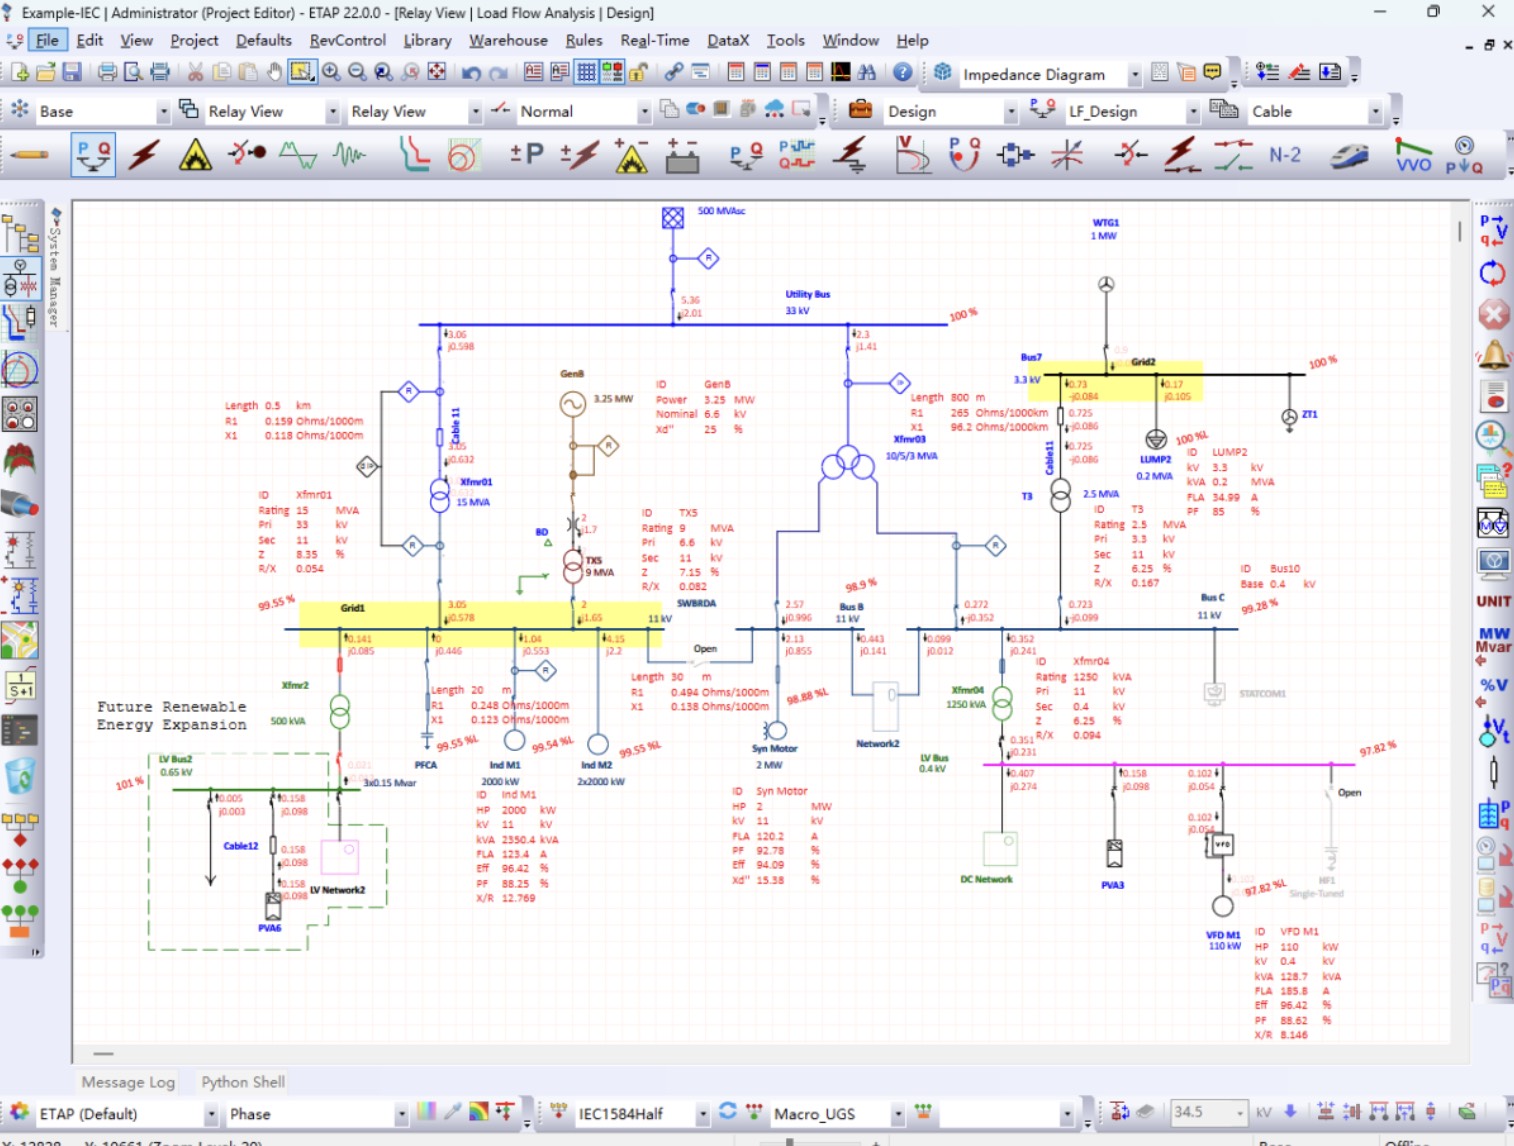Expand the Impedance Diagram dropdown
The image size is (1514, 1146).
pyautogui.click(x=1134, y=74)
